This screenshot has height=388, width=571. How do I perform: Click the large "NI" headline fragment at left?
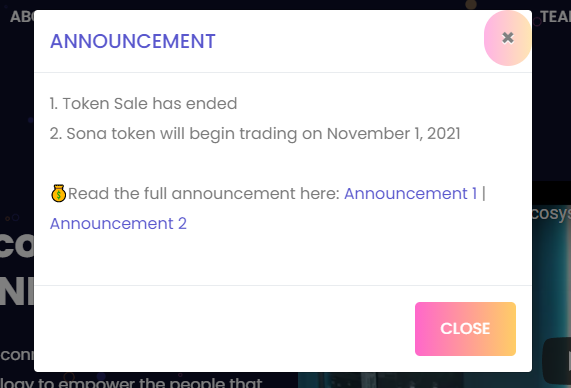click(x=17, y=292)
